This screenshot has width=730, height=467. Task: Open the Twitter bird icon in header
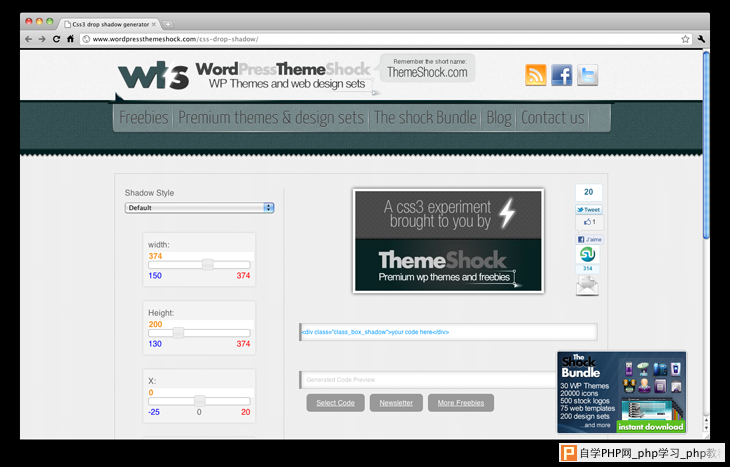click(x=588, y=74)
